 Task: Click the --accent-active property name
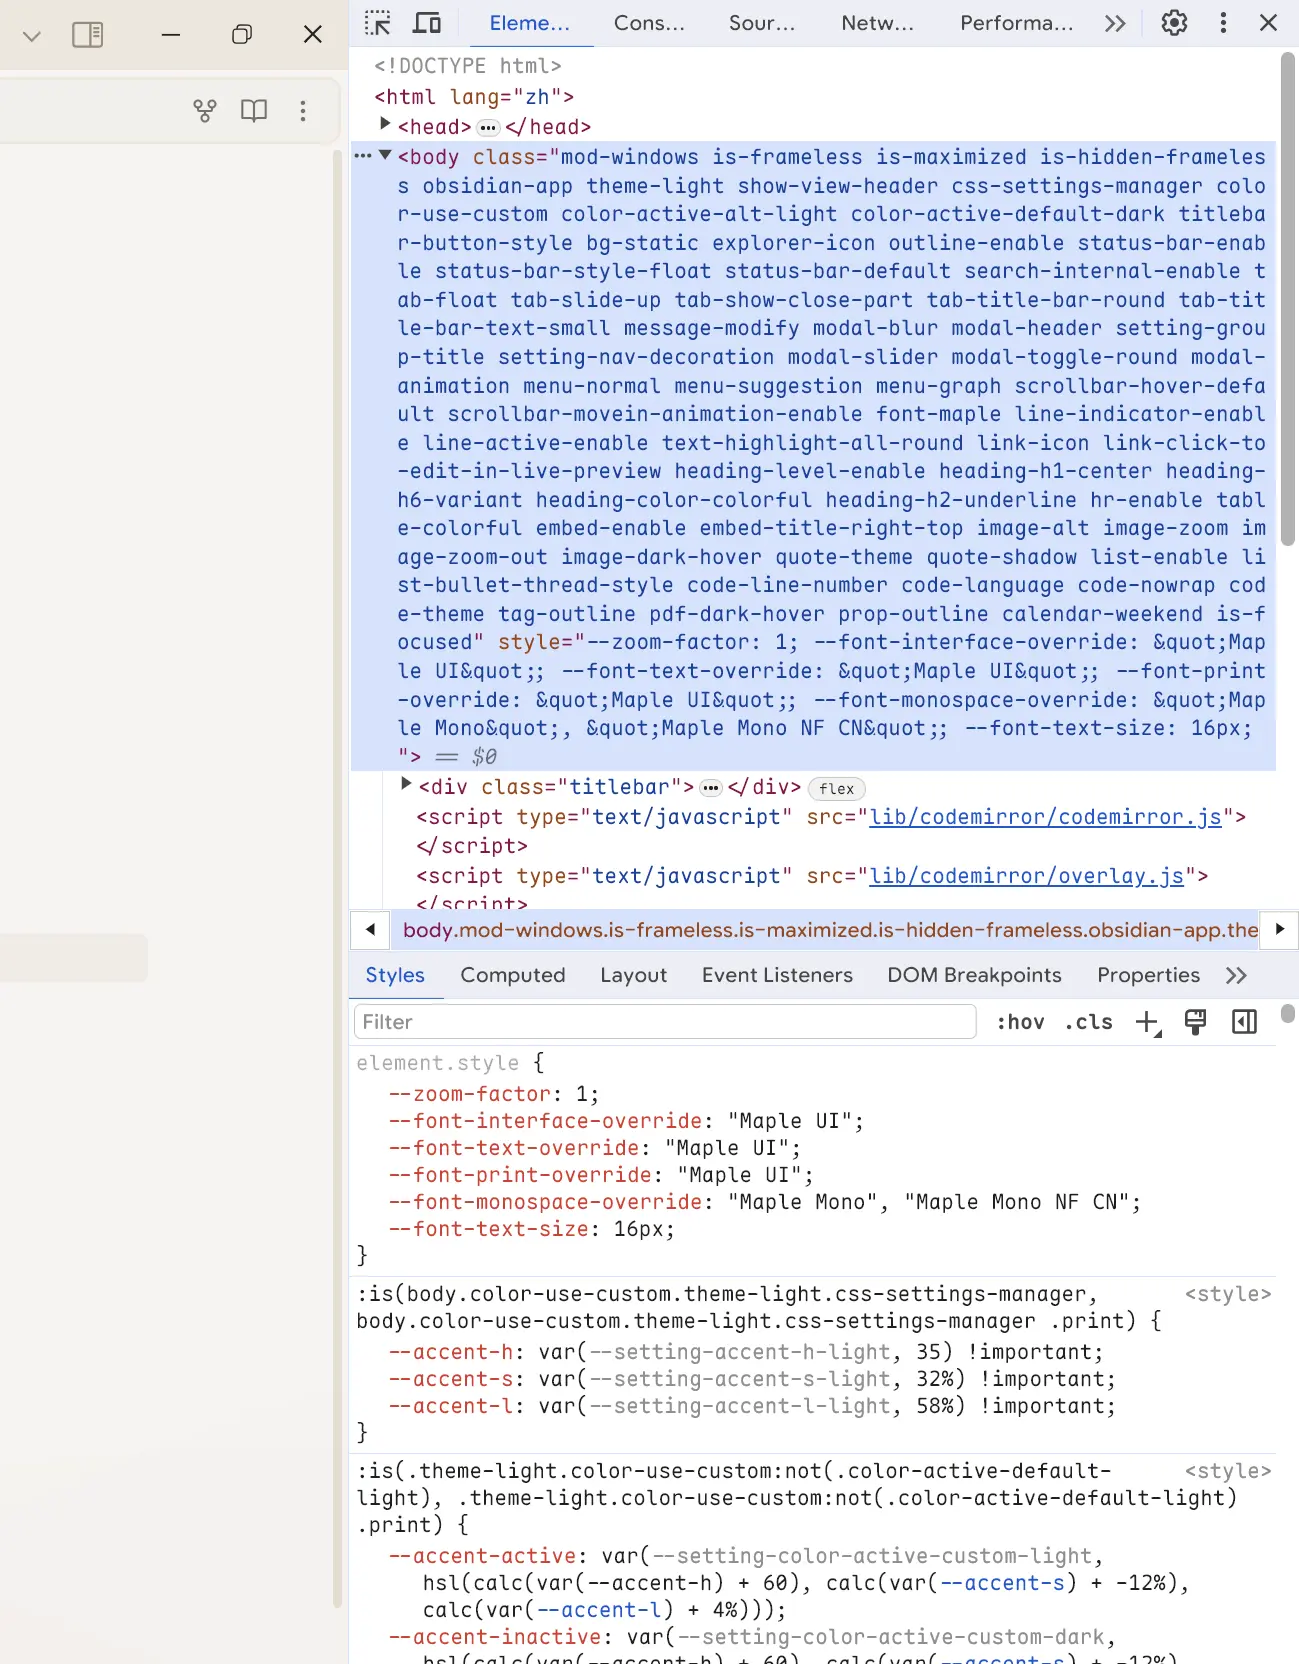(x=483, y=1556)
